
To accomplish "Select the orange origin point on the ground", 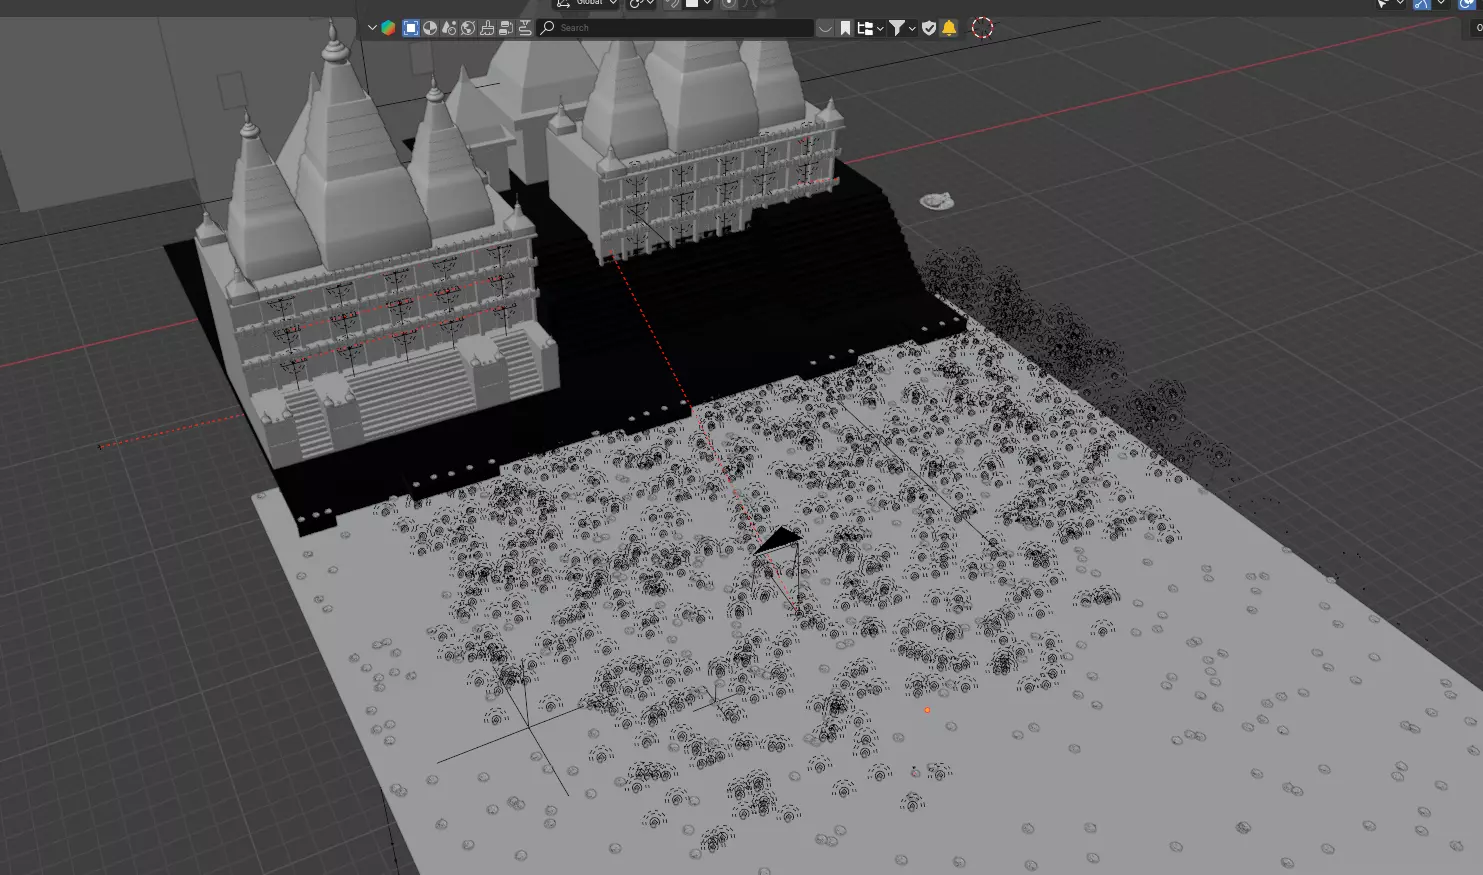I will pos(927,710).
